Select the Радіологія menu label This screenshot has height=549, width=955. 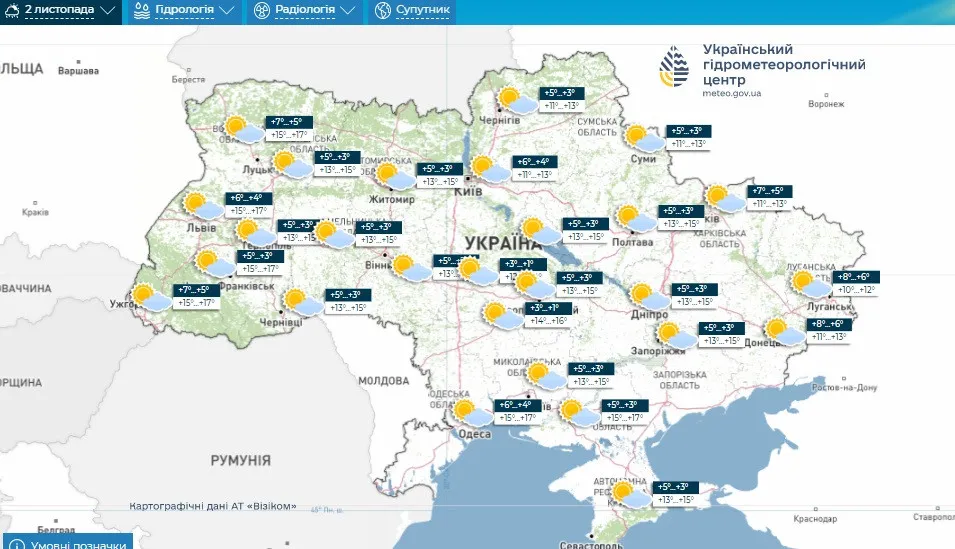click(304, 11)
